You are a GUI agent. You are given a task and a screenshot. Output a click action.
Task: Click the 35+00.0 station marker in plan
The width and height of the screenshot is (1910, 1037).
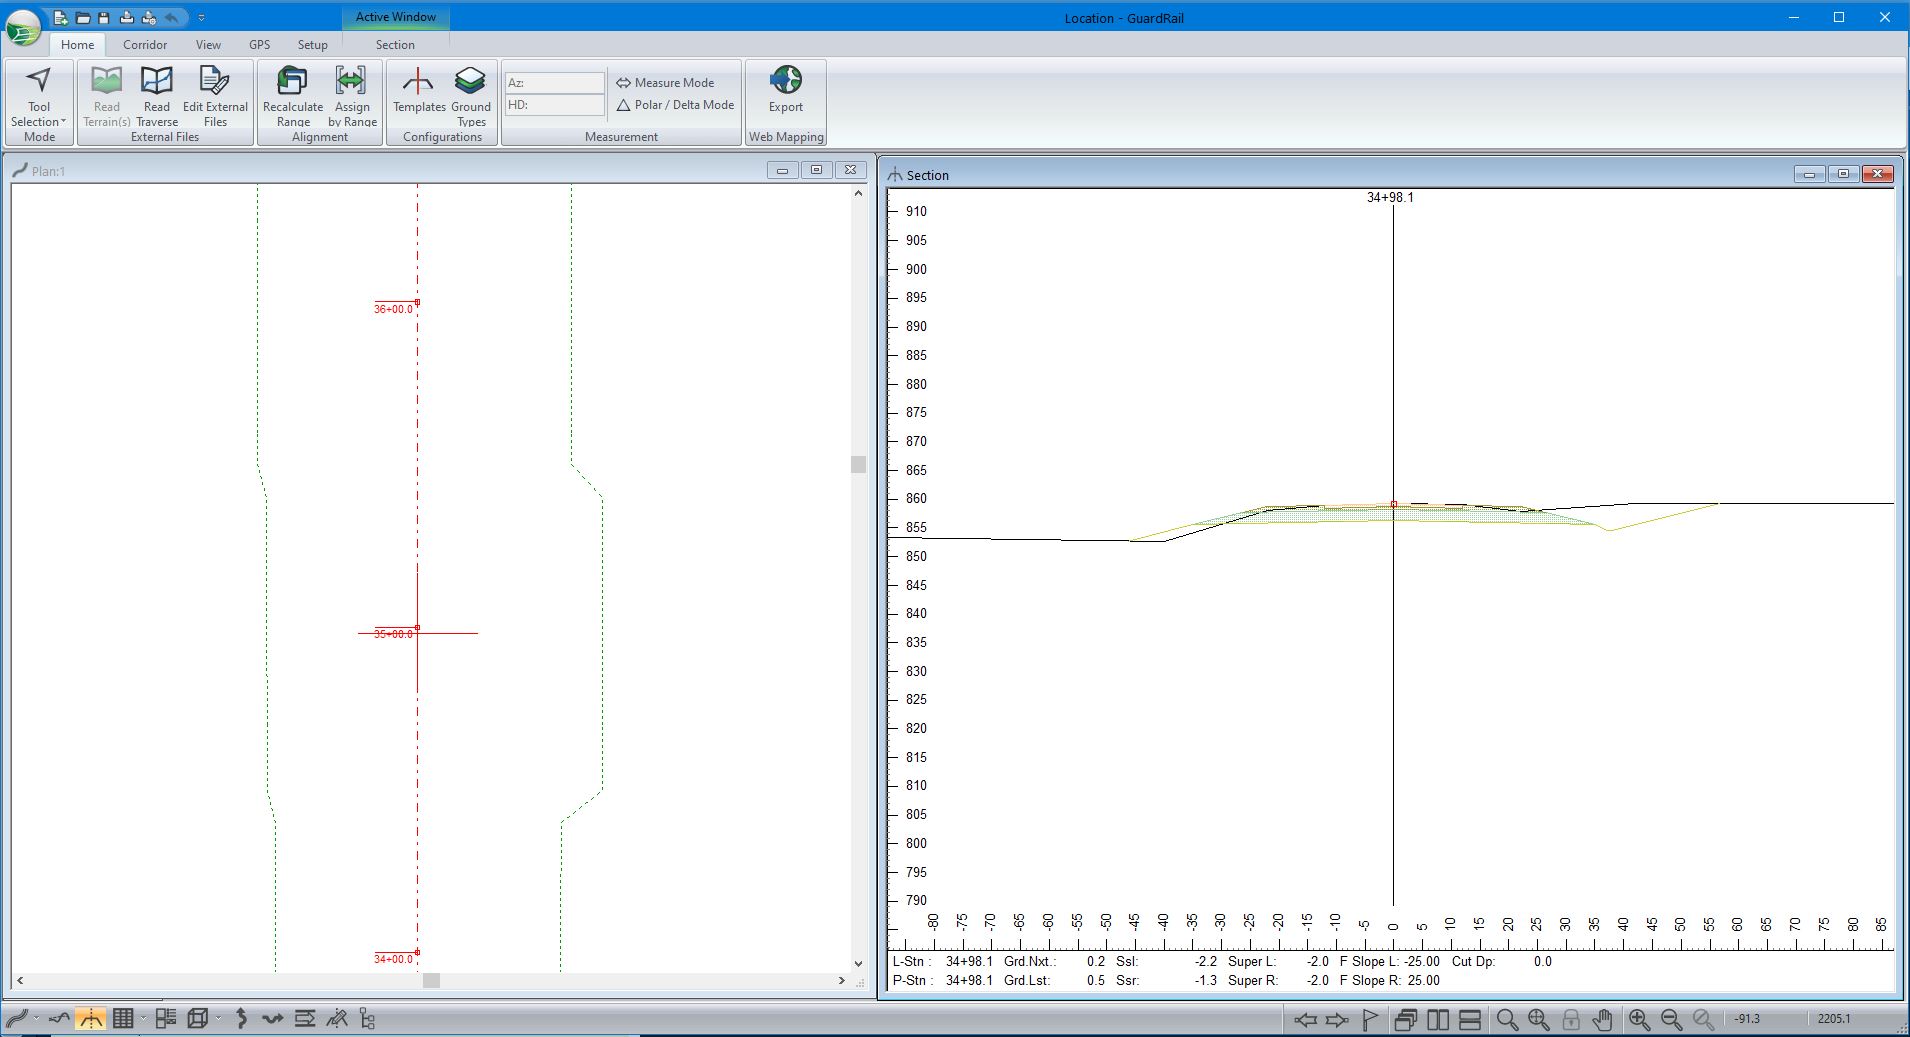pyautogui.click(x=417, y=628)
